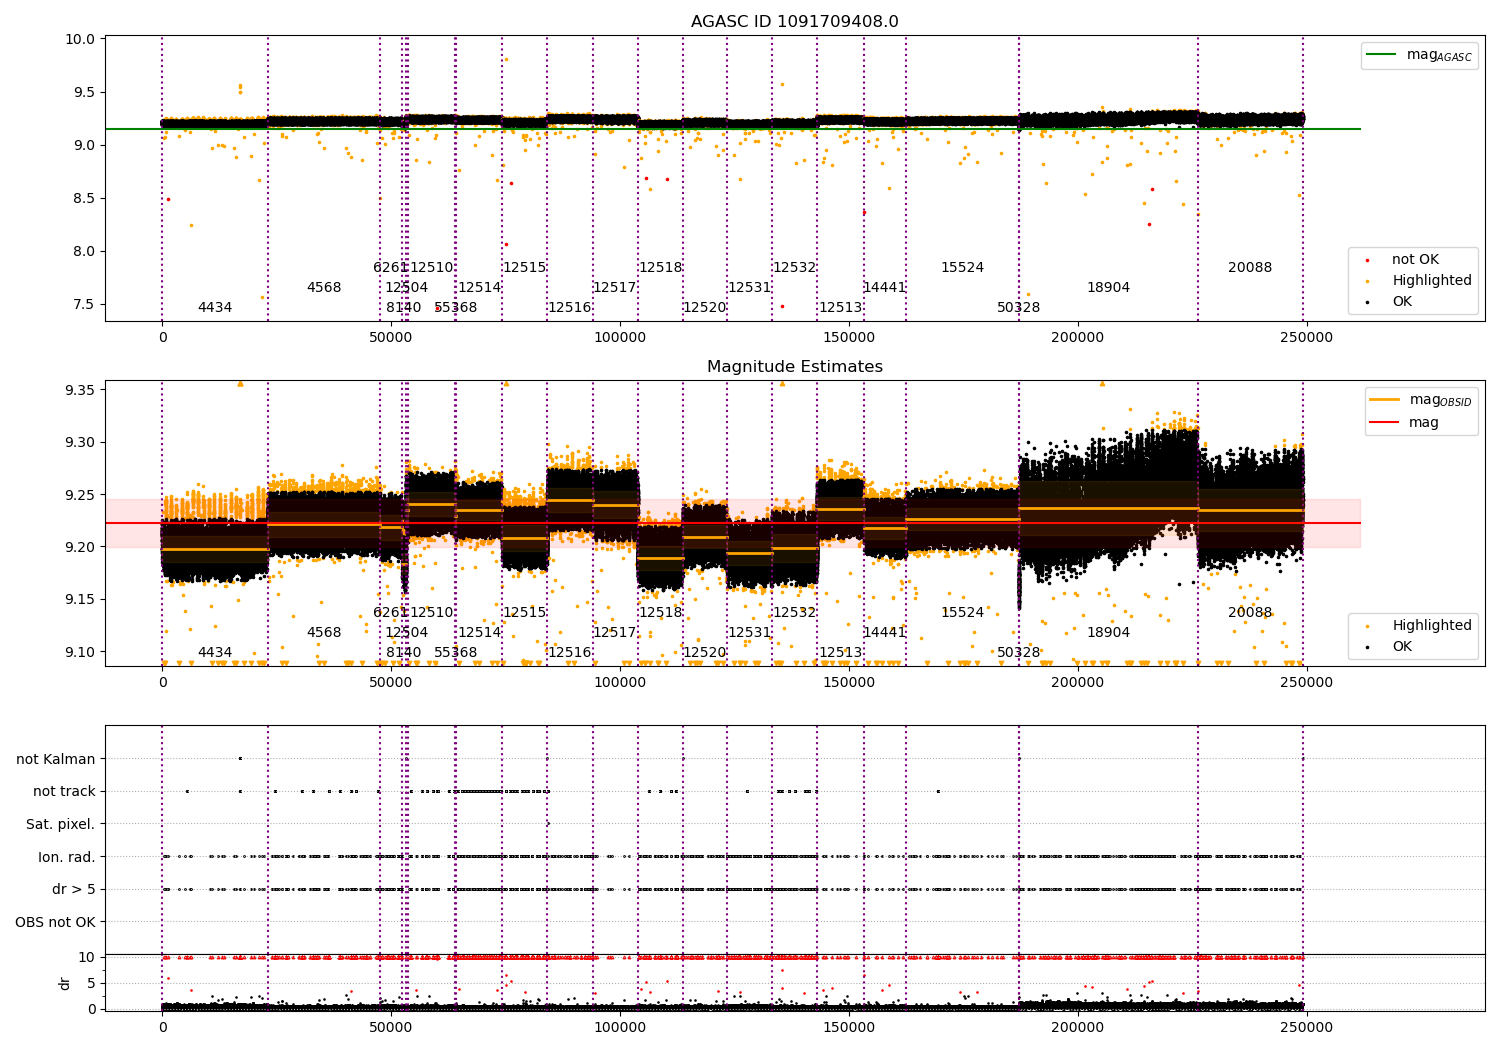Click obsid label 50328 in top plot
The width and height of the screenshot is (1500, 1050).
(1018, 308)
